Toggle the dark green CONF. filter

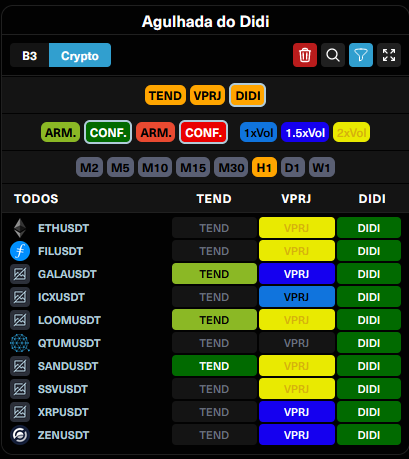coord(108,132)
